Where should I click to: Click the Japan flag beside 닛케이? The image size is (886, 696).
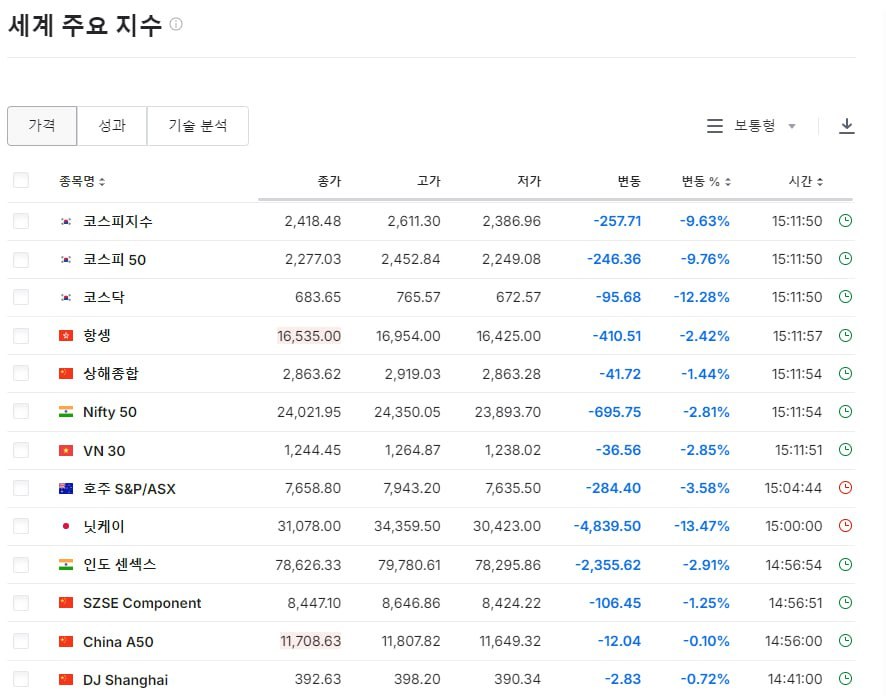click(x=66, y=526)
